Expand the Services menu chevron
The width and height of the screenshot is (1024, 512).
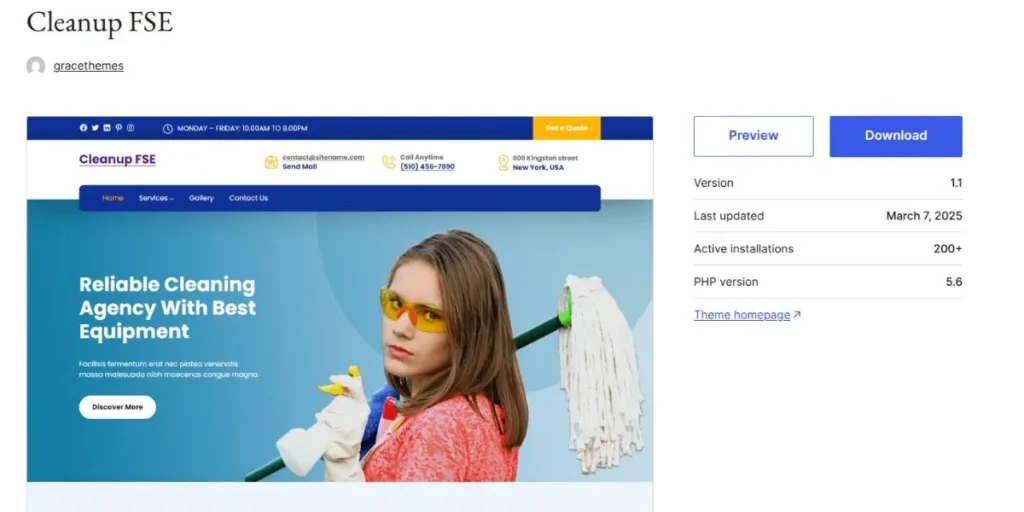click(172, 199)
